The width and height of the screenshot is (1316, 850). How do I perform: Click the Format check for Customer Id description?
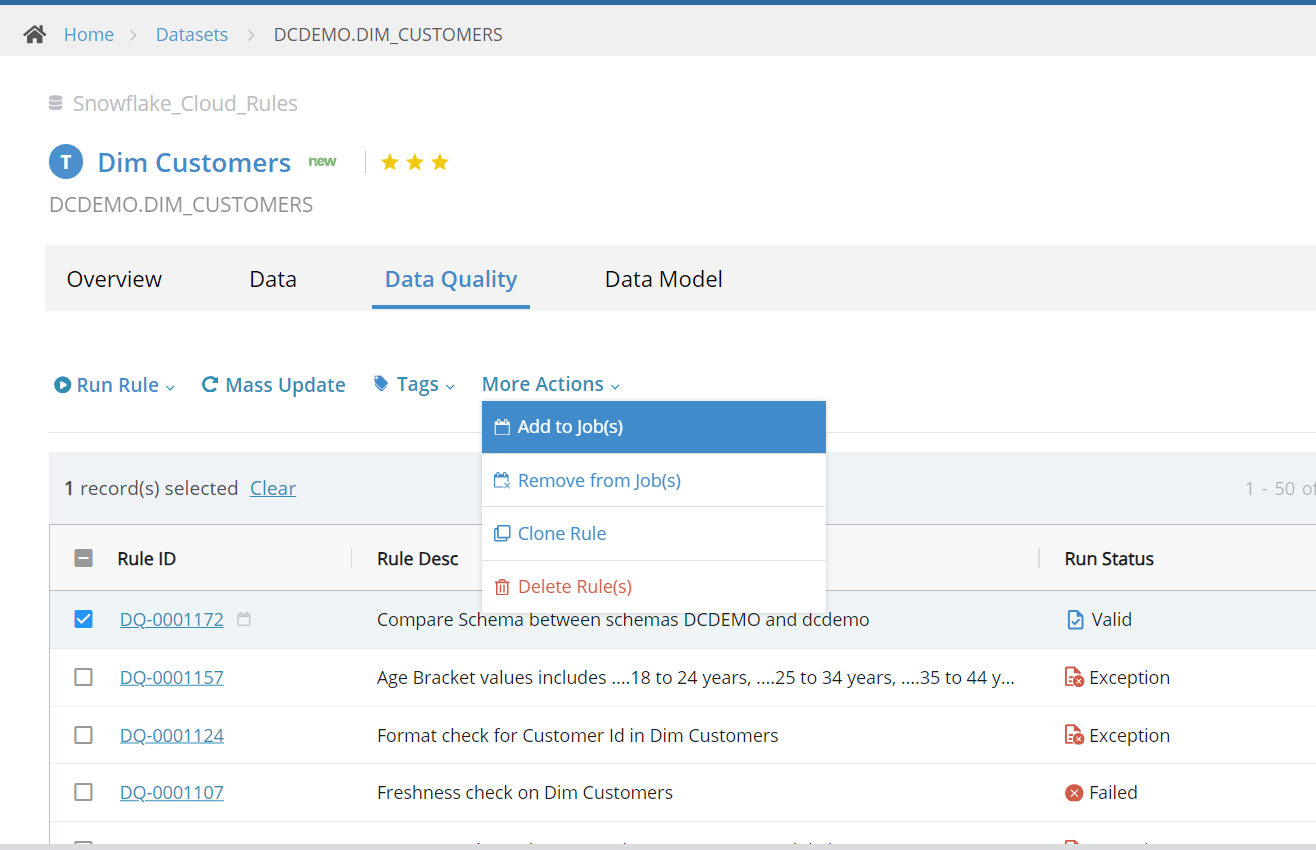click(x=578, y=736)
